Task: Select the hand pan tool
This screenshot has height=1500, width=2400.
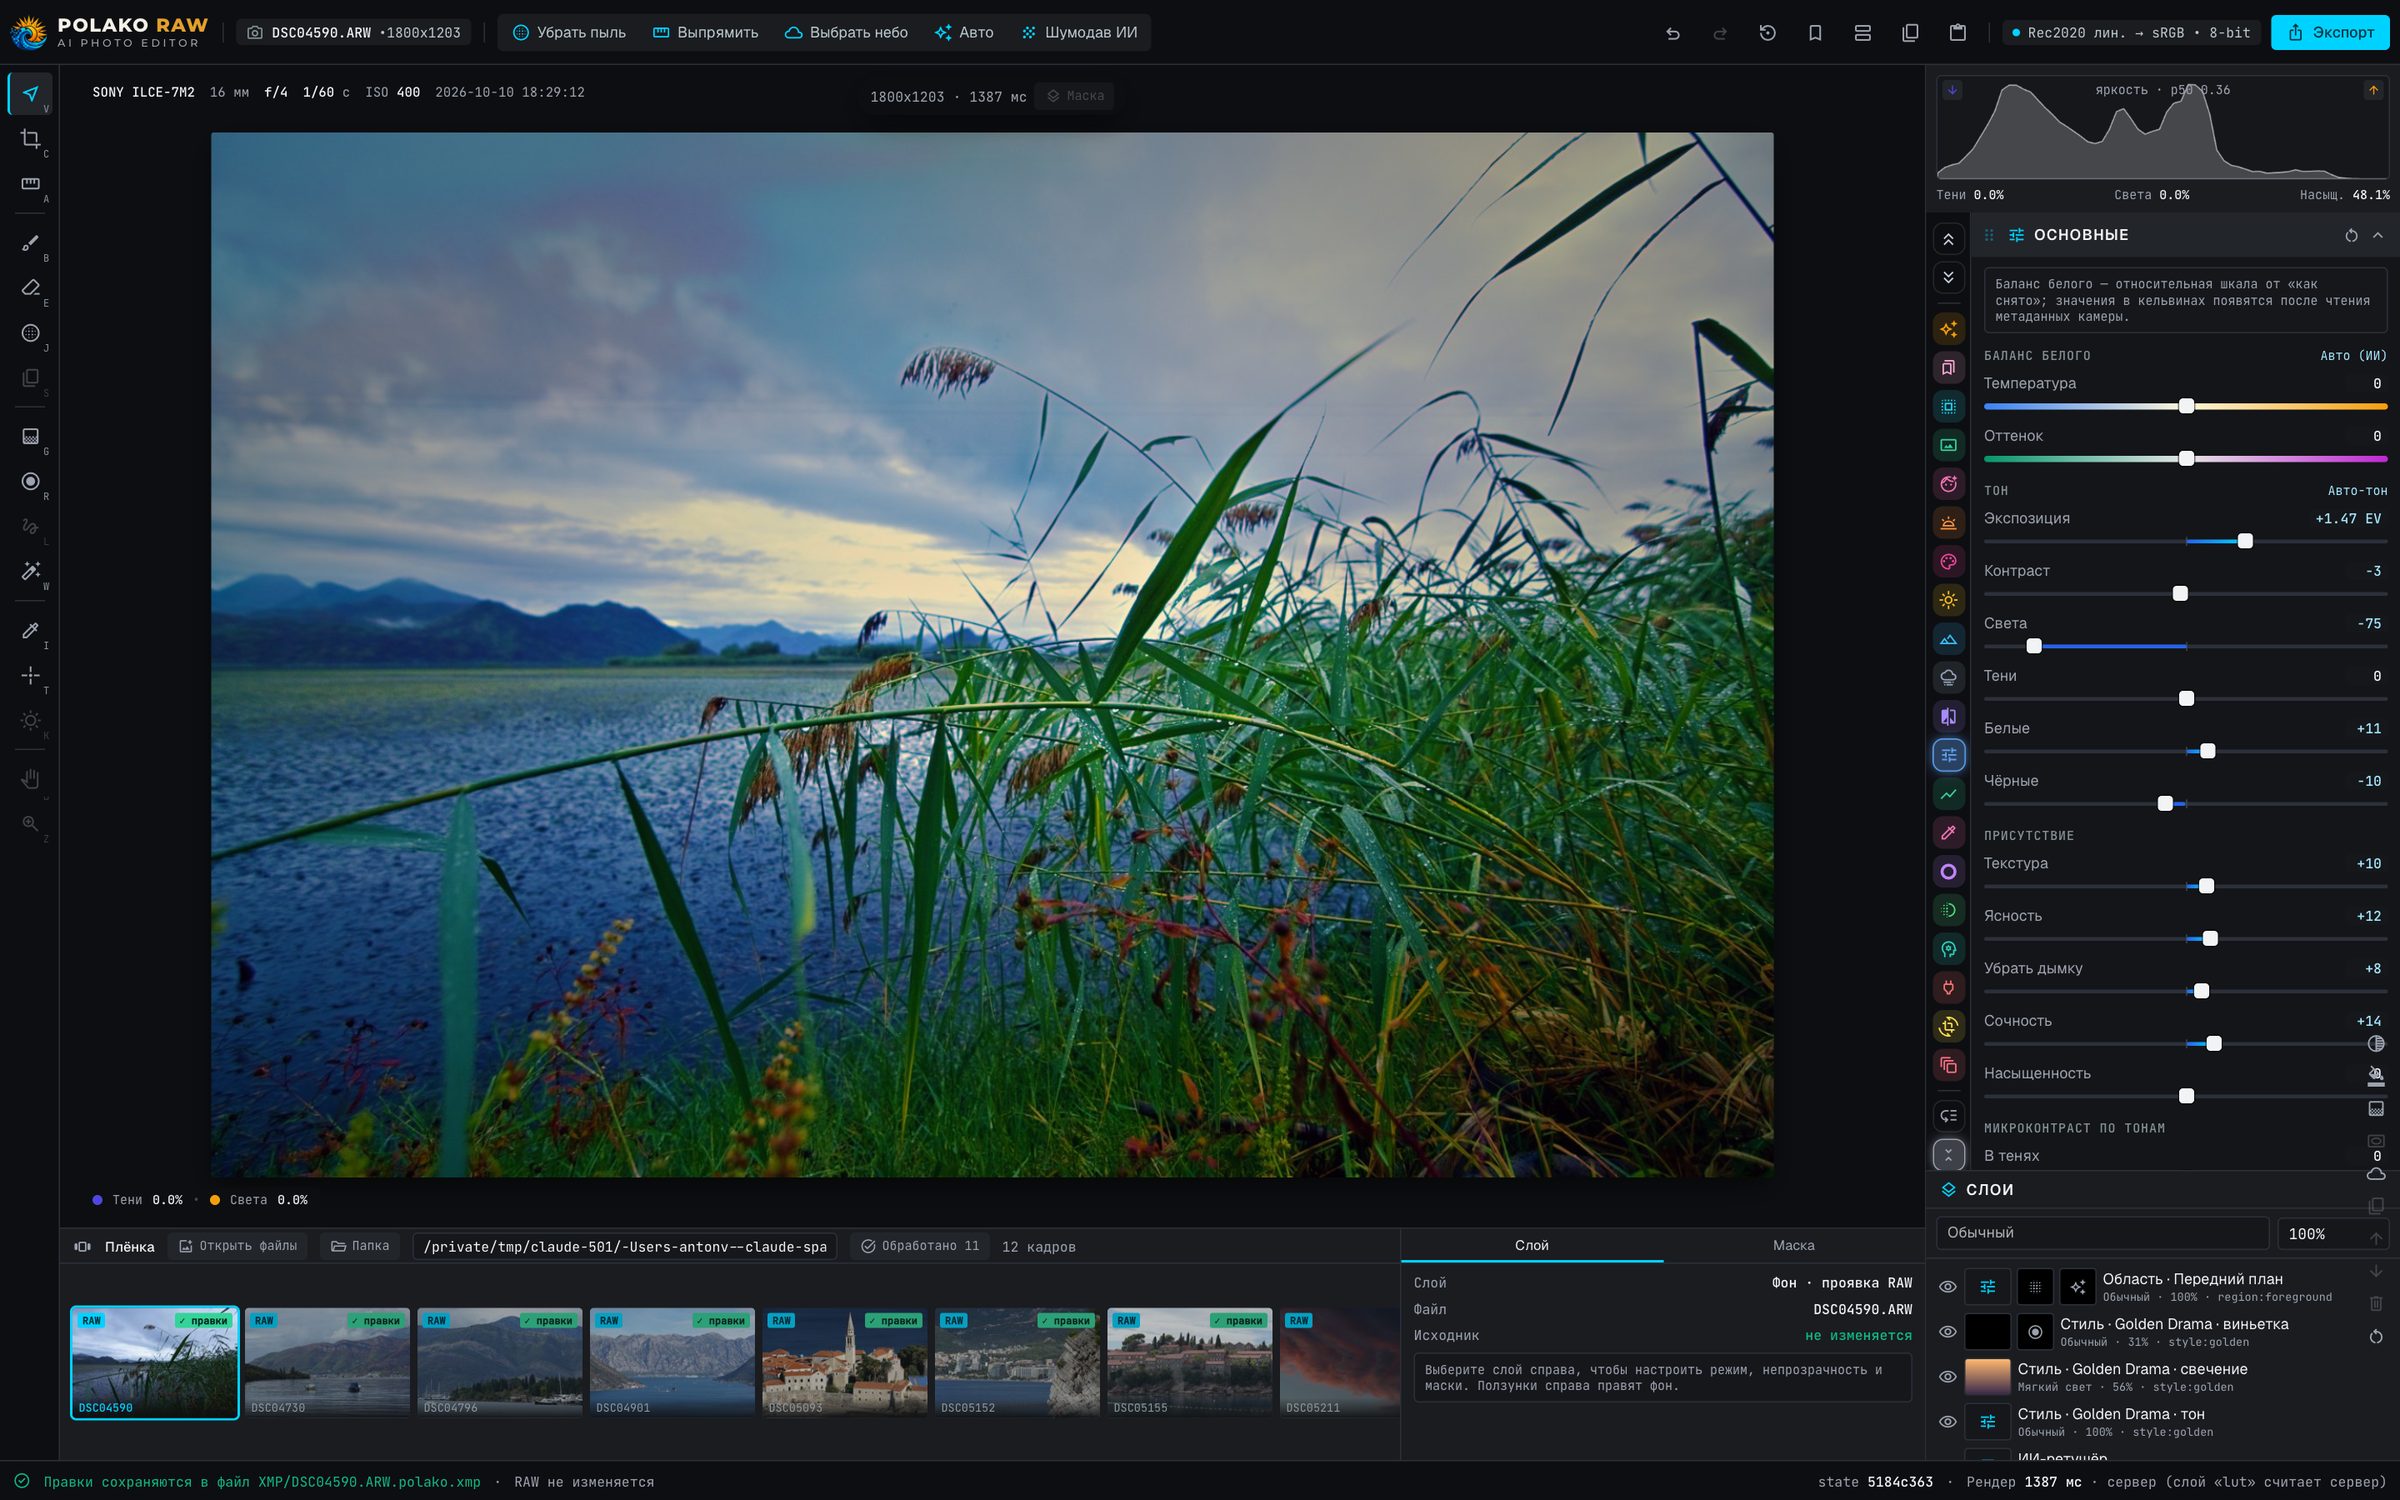Action: click(x=31, y=779)
